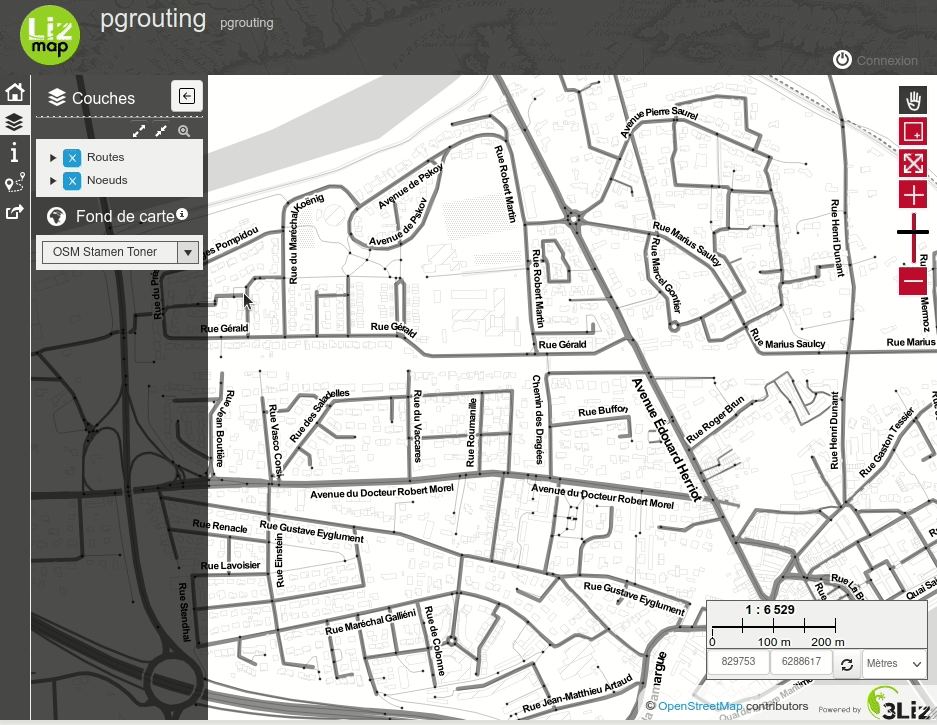The width and height of the screenshot is (937, 725).
Task: Open the share/permalink icon
Action: 14,212
